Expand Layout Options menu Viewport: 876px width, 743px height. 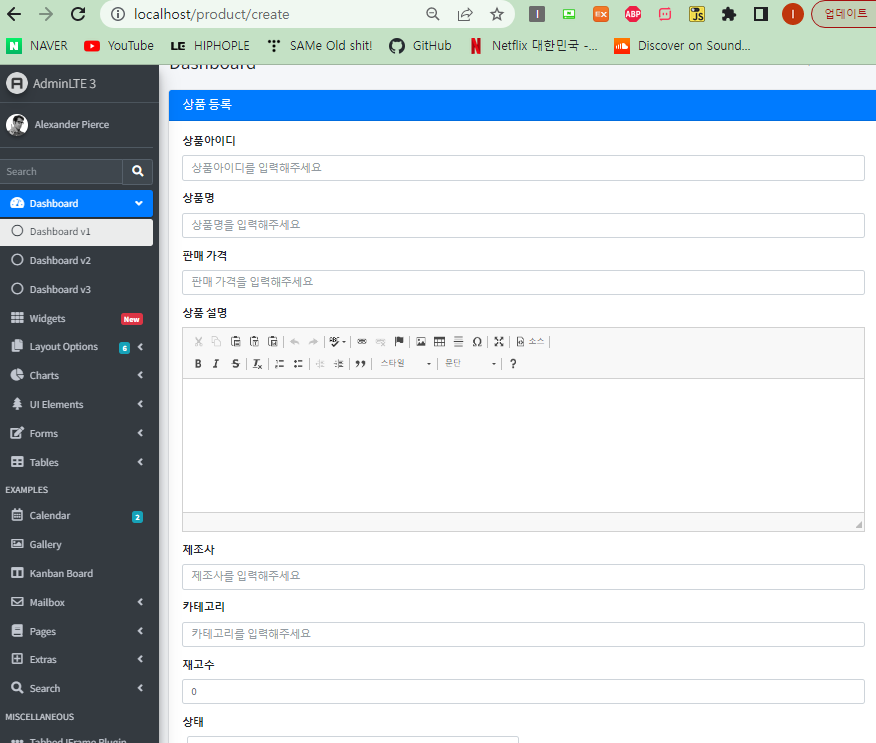click(x=76, y=347)
